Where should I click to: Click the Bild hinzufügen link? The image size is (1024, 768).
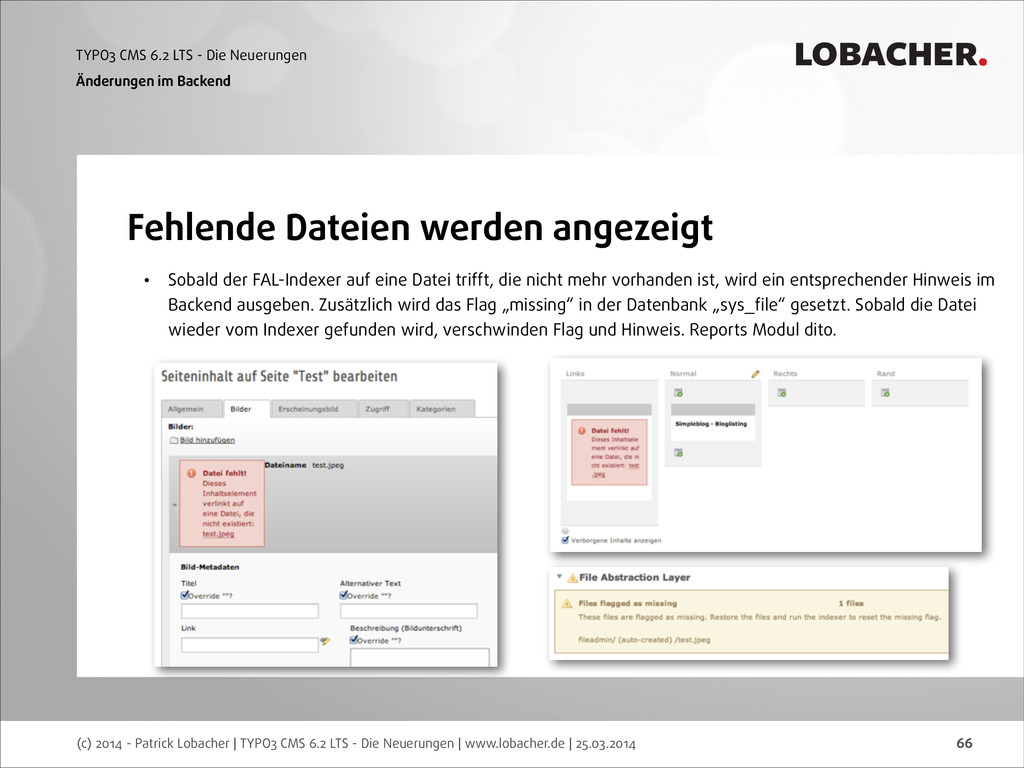(207, 440)
